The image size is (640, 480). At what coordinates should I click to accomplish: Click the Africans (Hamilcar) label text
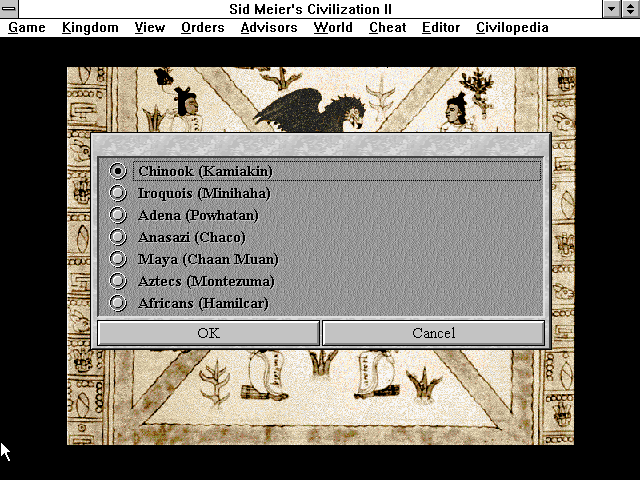pyautogui.click(x=203, y=303)
